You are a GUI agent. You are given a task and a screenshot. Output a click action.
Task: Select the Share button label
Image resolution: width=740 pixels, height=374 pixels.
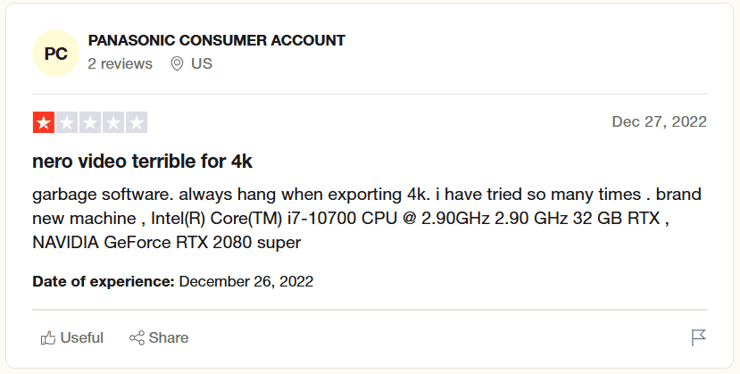[168, 338]
